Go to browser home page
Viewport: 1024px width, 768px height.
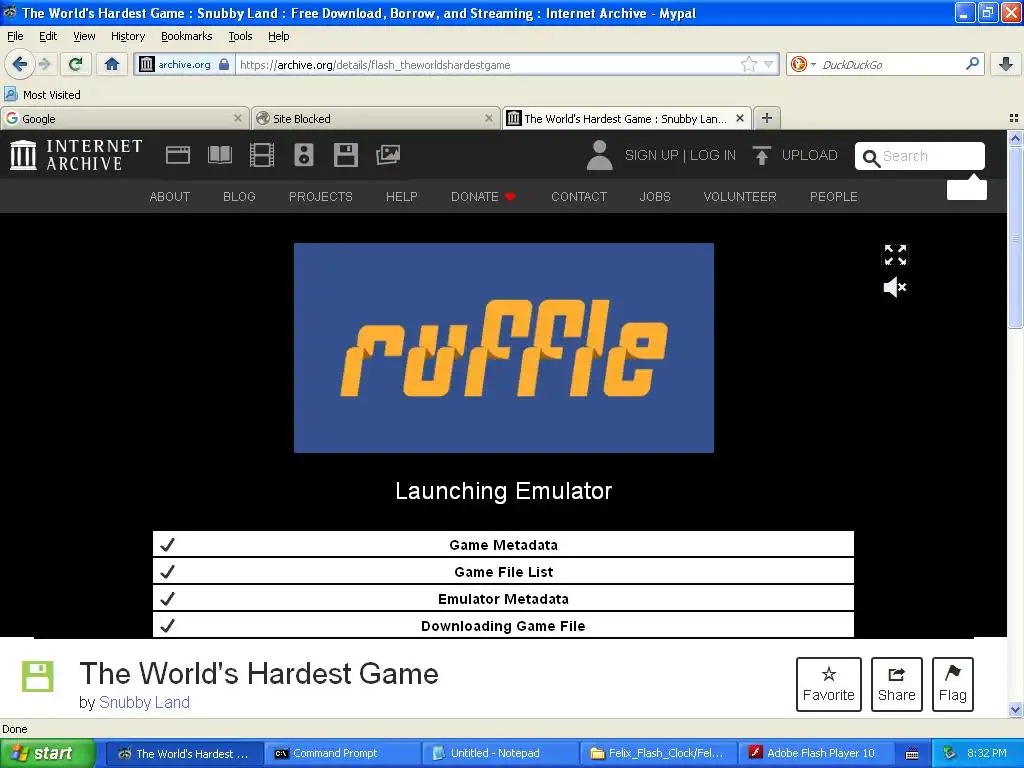[112, 64]
